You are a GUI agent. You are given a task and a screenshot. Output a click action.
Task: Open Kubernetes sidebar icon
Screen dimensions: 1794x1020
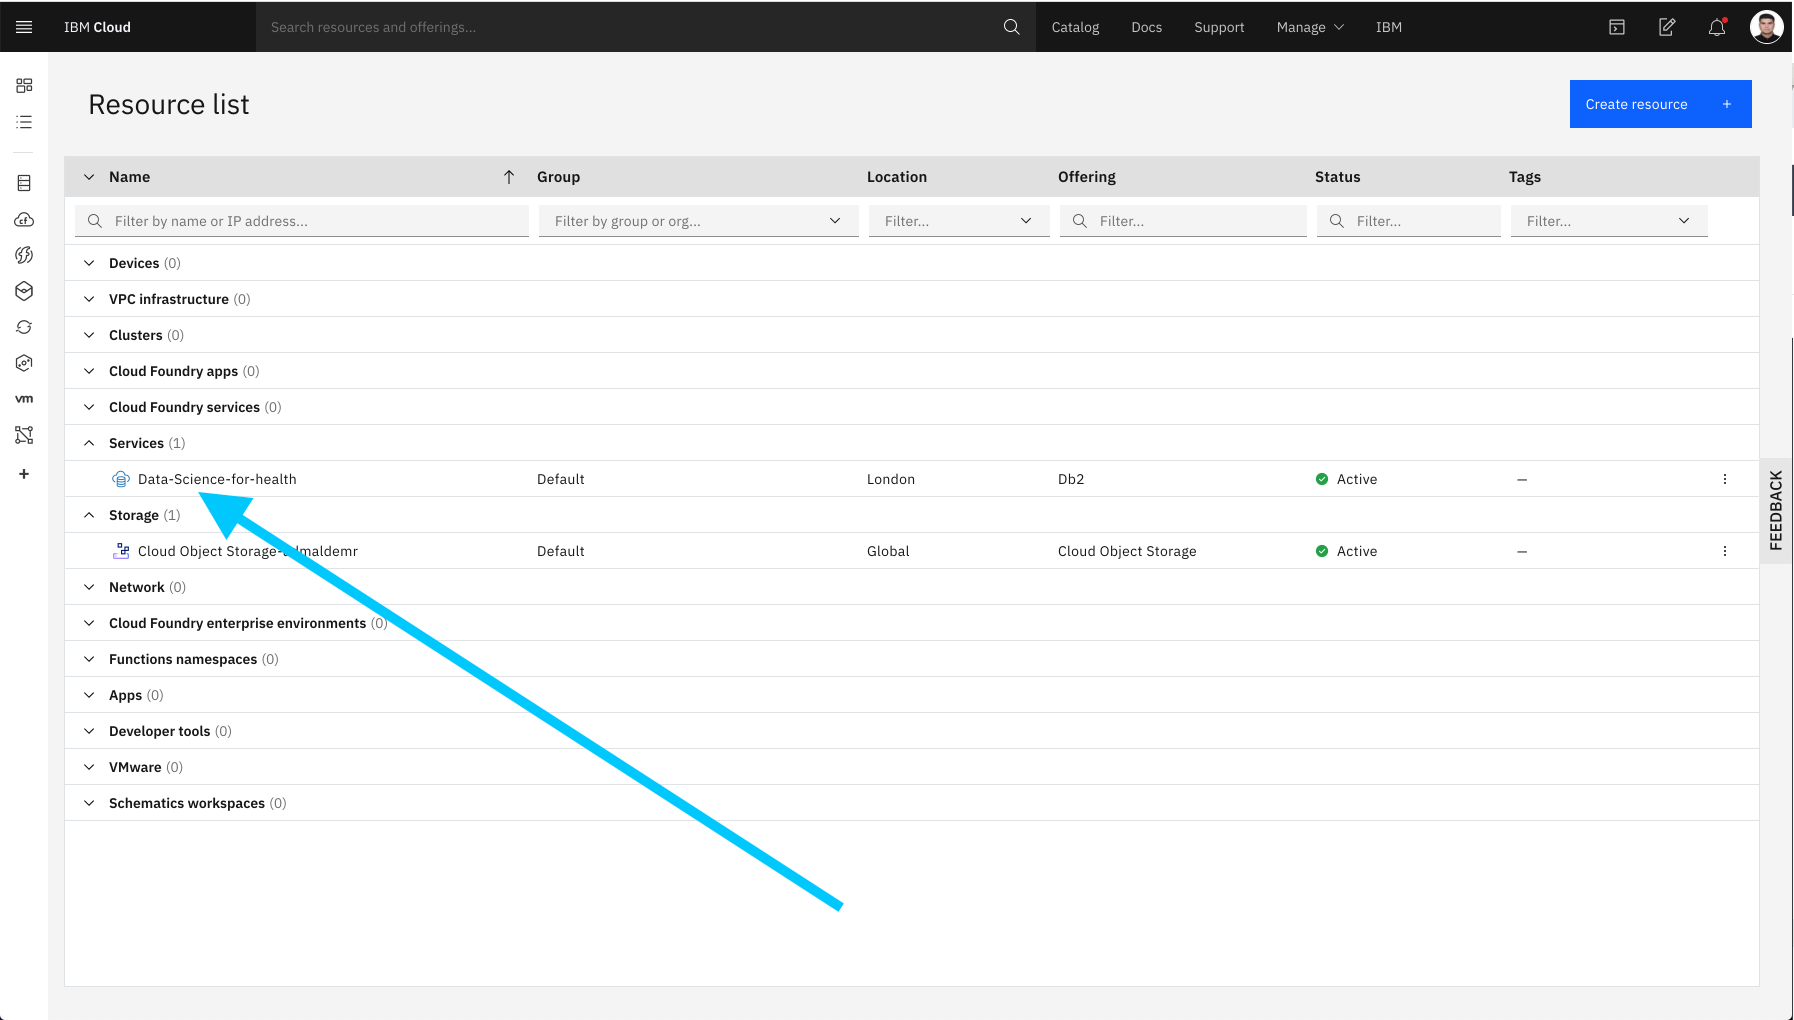24,291
